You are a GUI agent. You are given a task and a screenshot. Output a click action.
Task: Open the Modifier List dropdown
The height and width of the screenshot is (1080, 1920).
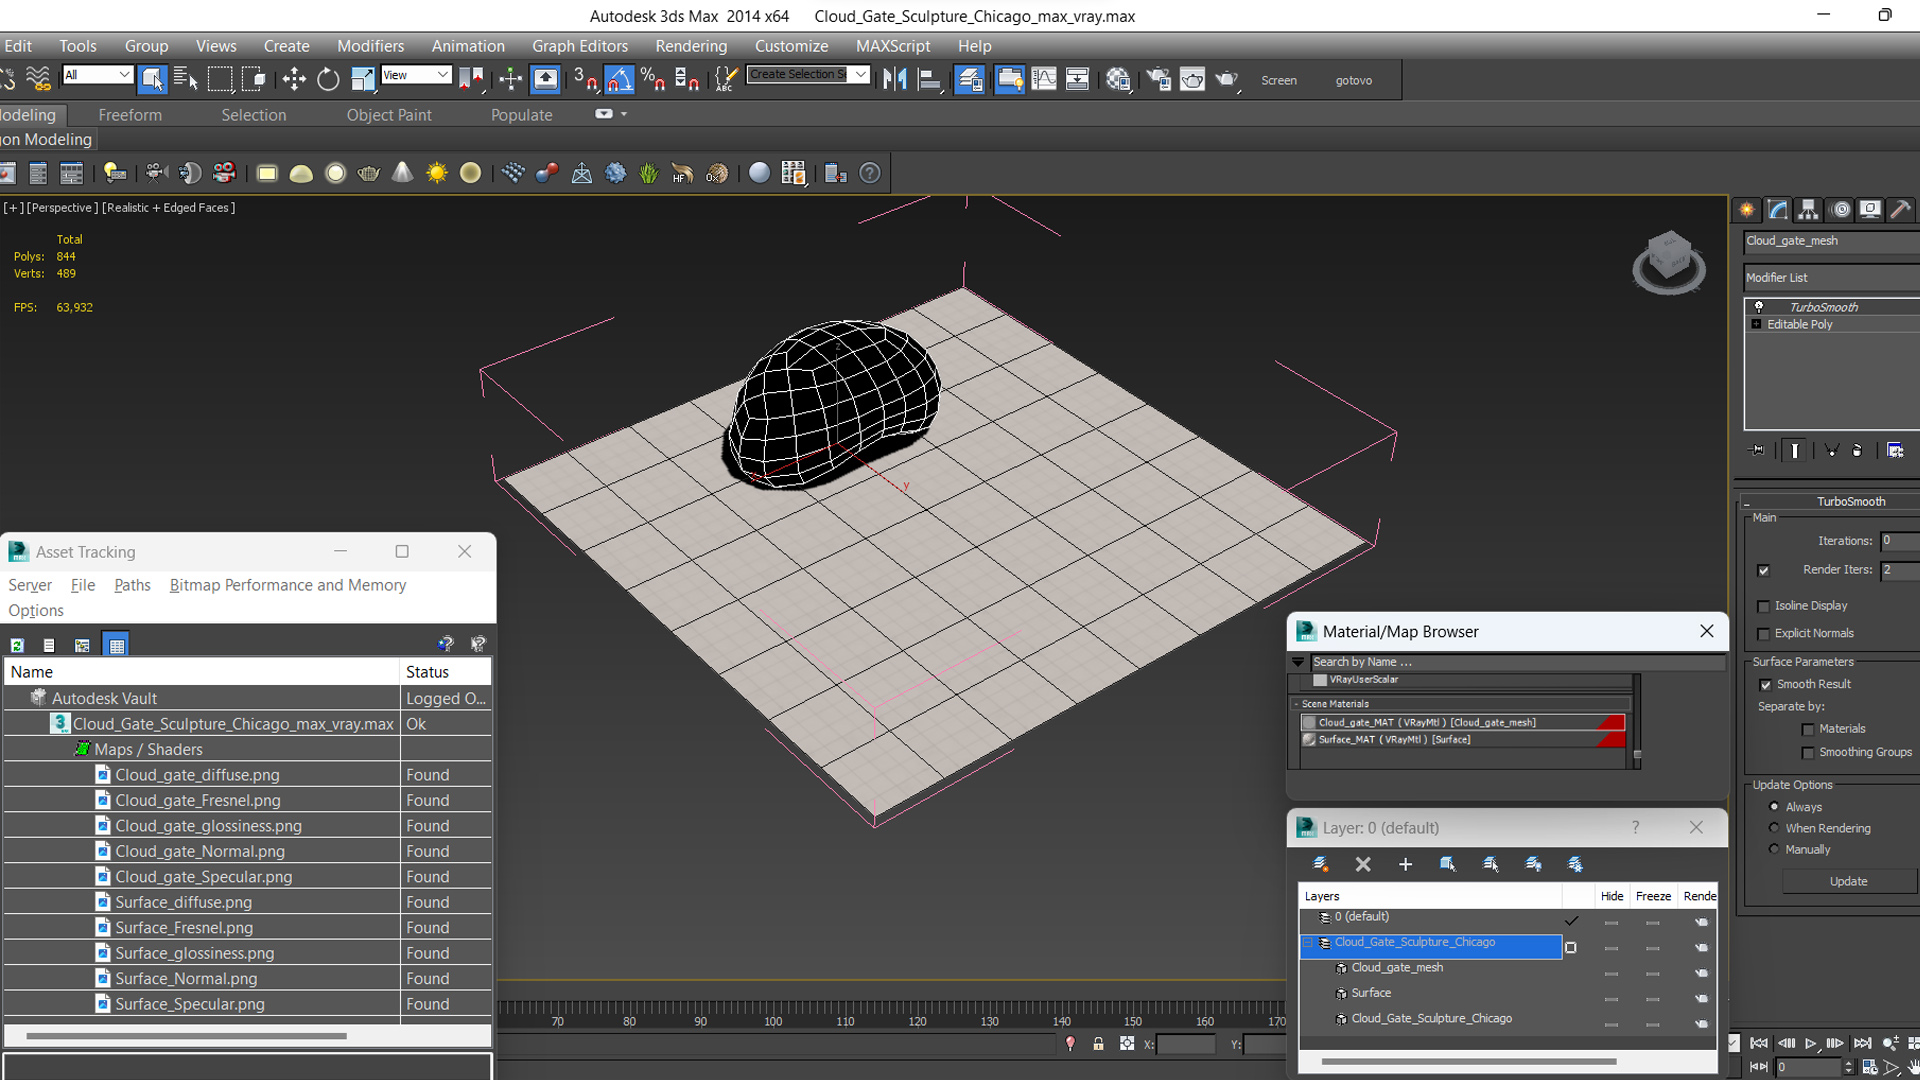point(1831,278)
